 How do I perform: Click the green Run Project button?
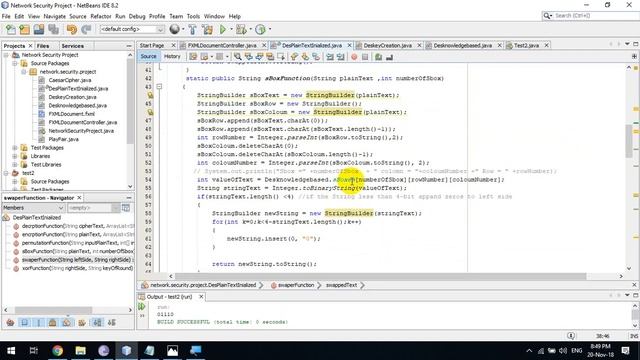coord(223,29)
